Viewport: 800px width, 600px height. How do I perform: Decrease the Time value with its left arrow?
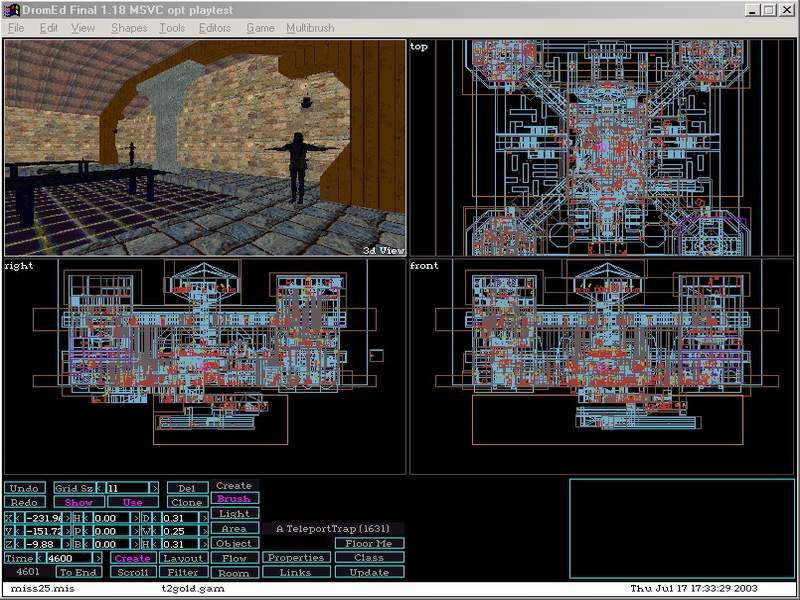[40, 558]
